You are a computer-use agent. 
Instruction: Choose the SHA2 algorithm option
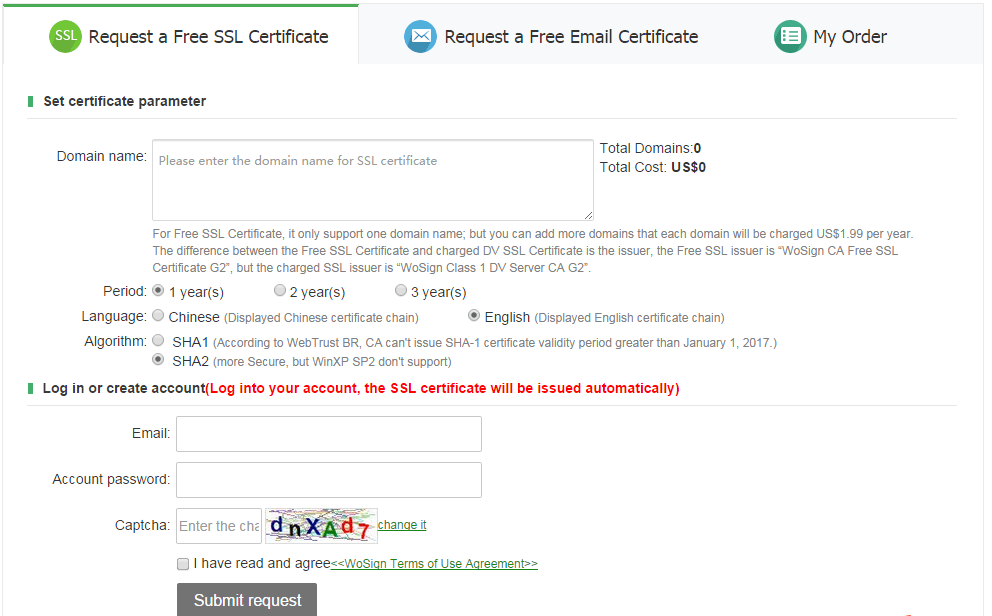pos(158,360)
